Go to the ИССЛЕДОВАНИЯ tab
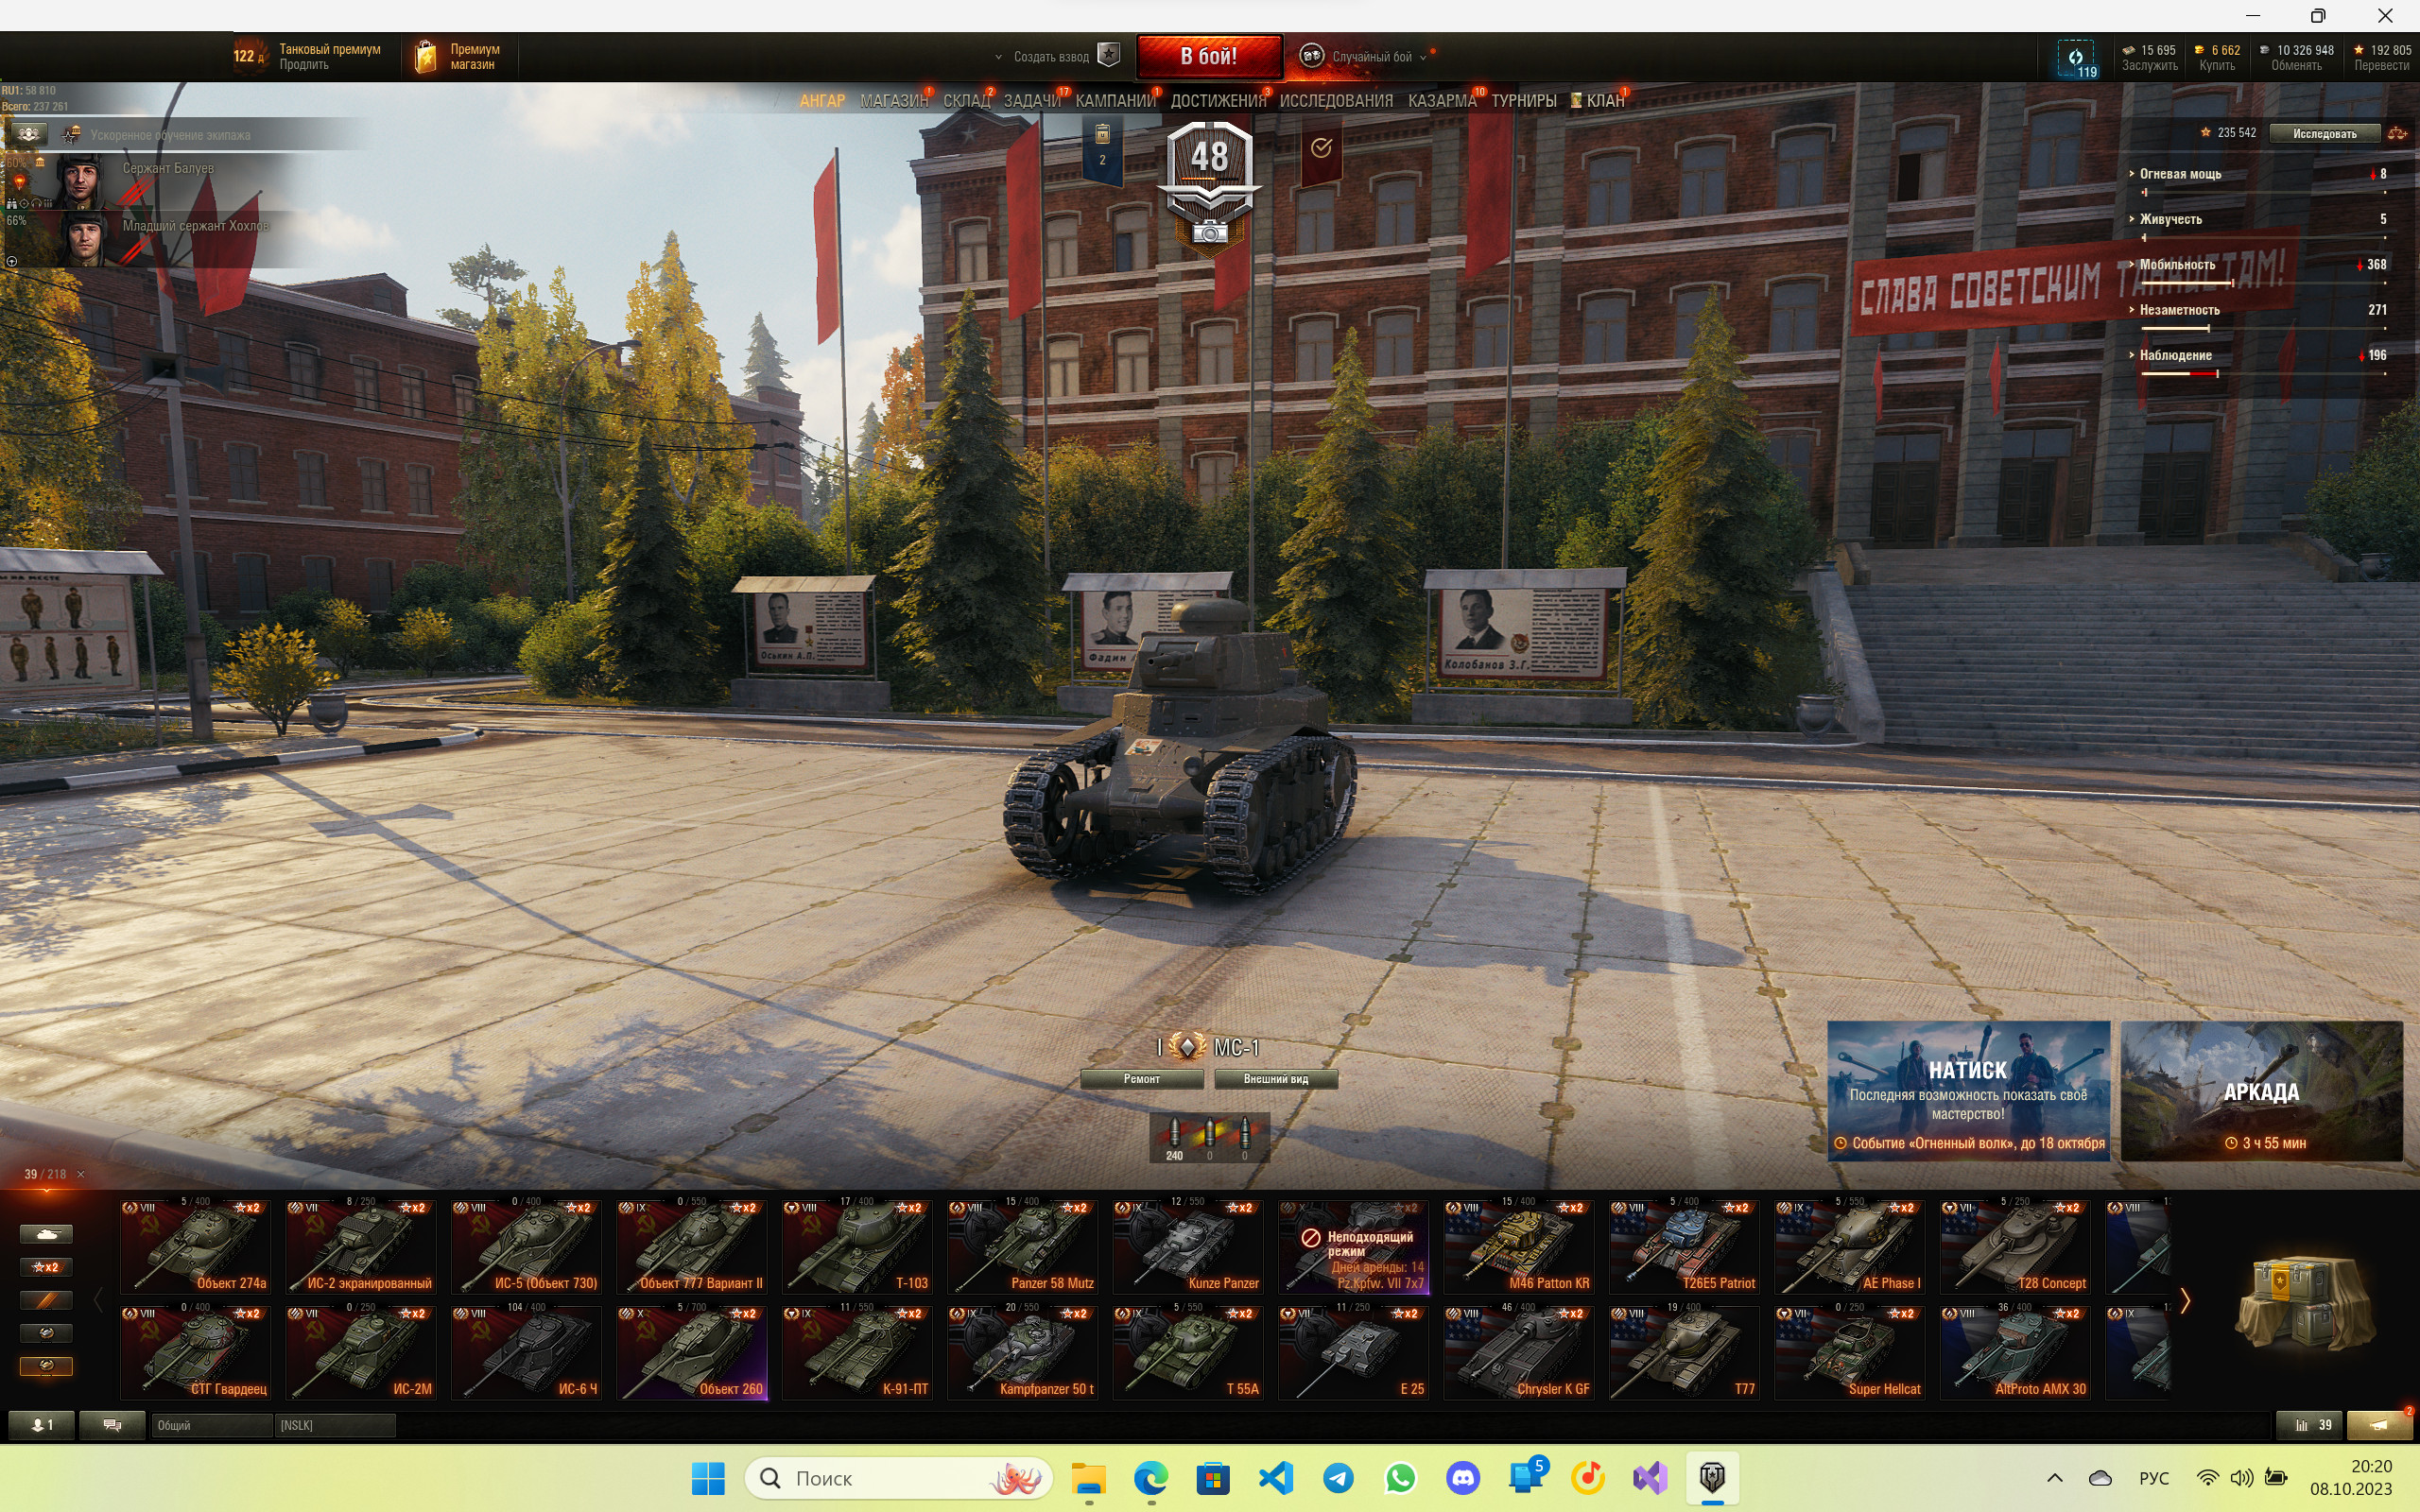 pos(1336,101)
